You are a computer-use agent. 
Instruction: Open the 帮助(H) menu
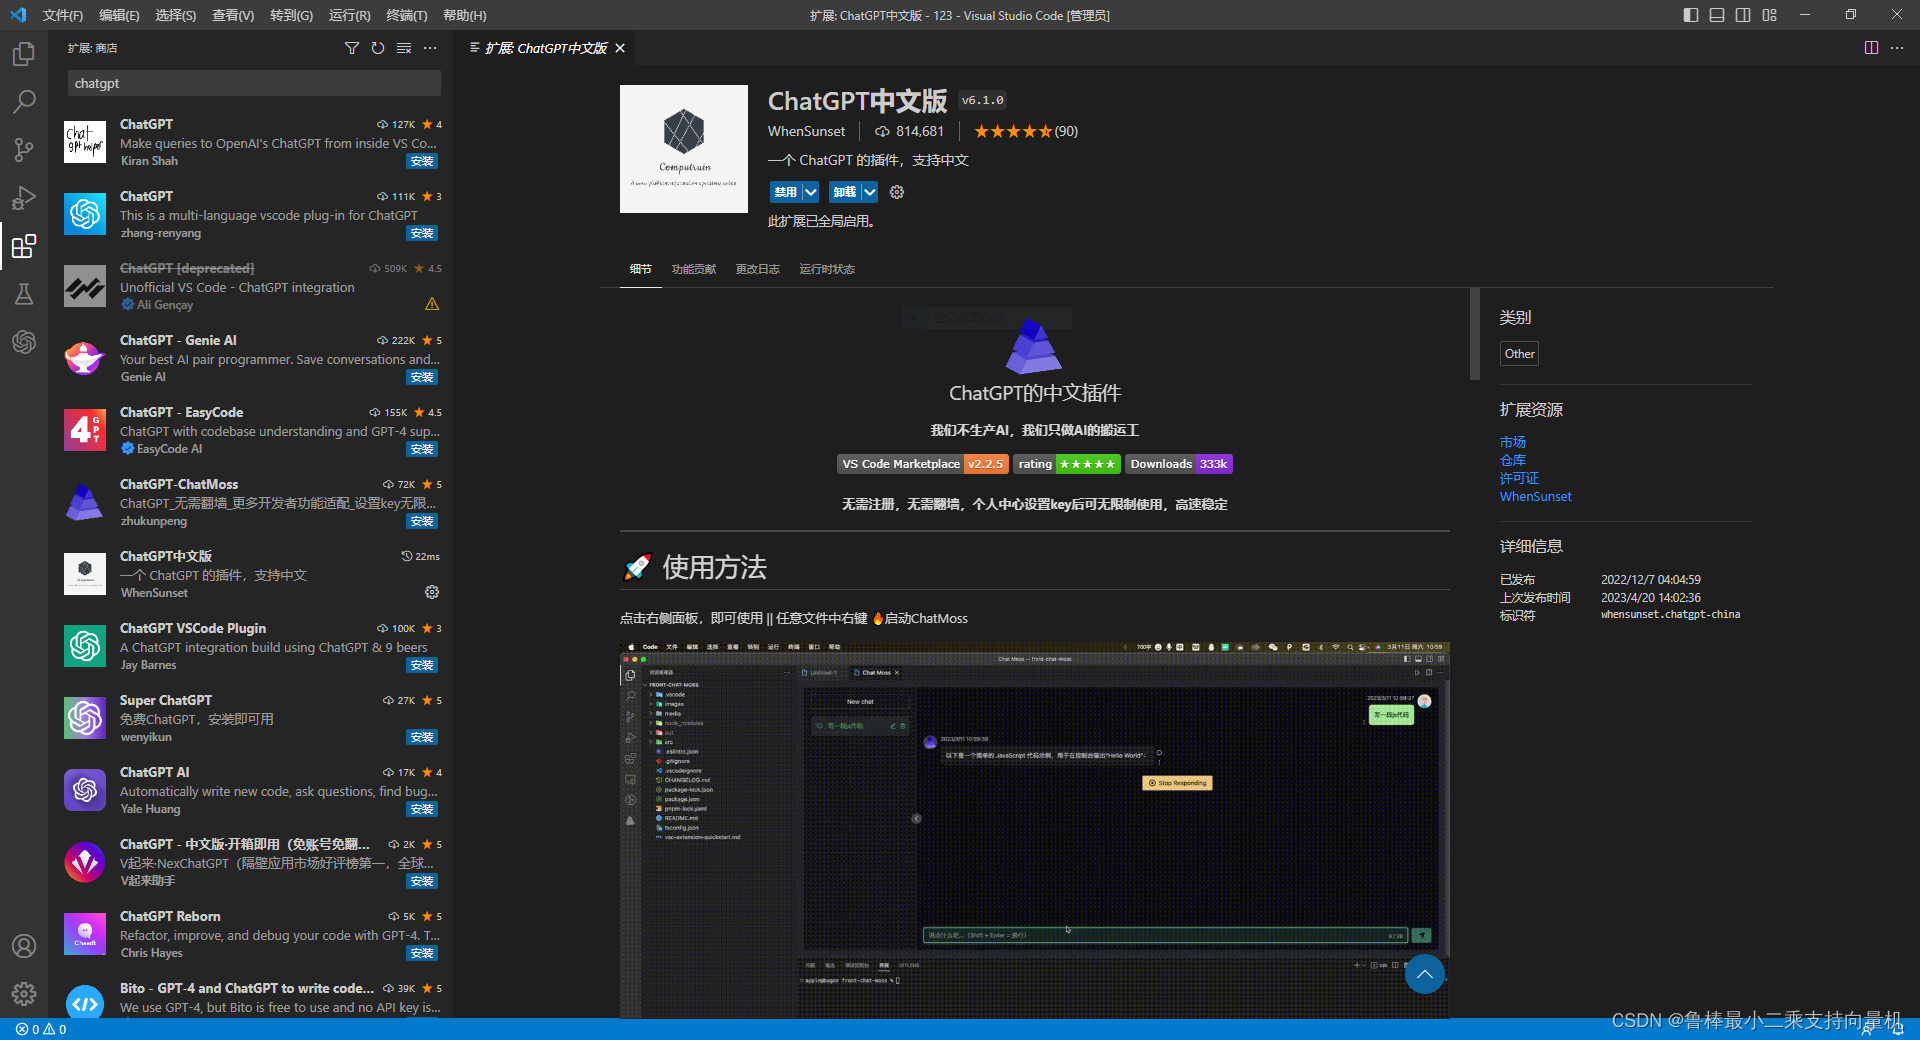click(x=465, y=15)
